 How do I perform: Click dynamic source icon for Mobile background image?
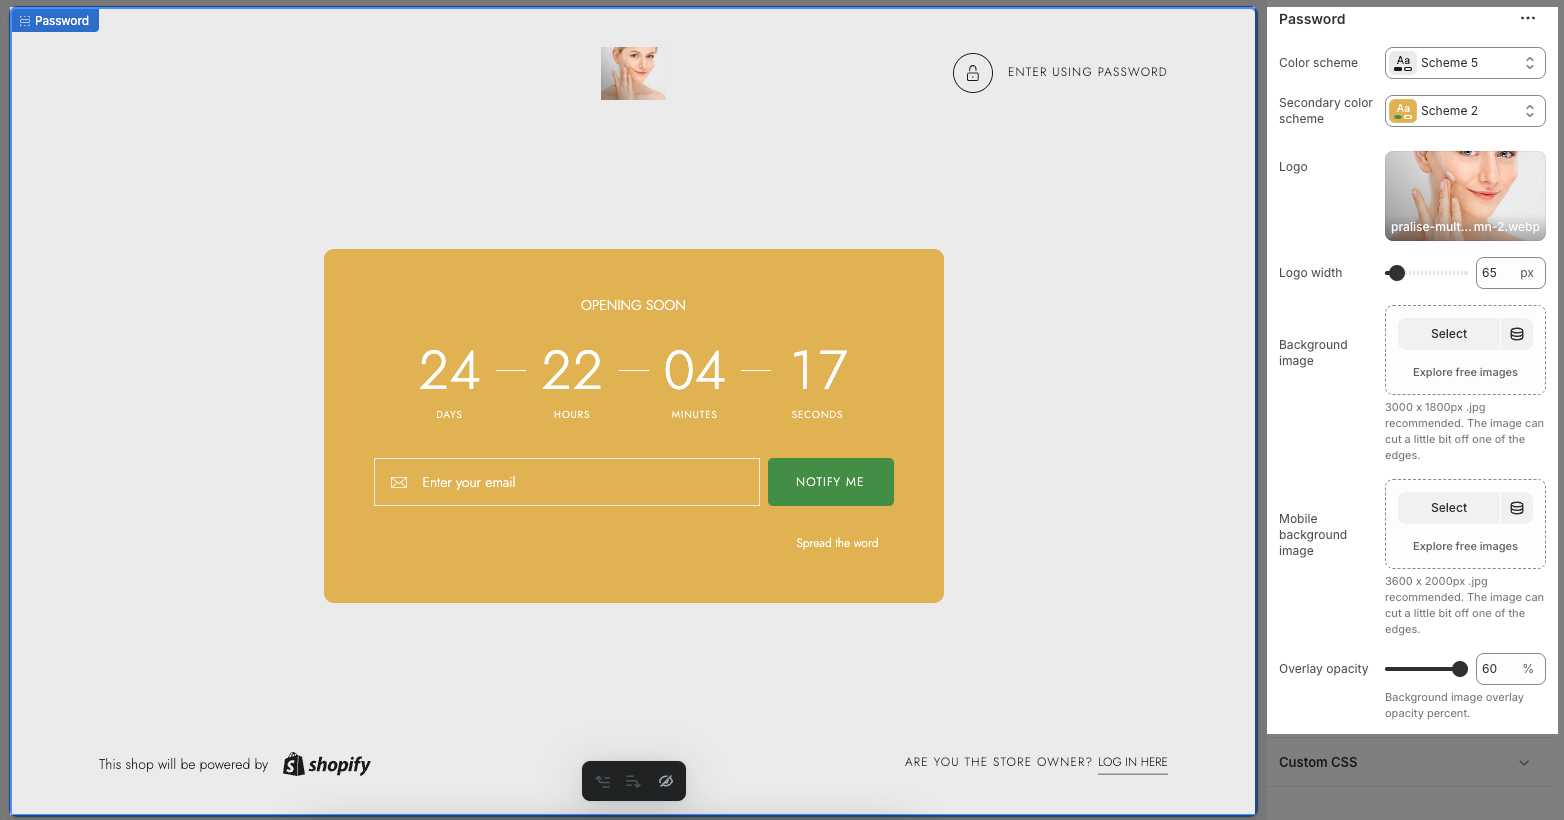(1516, 508)
